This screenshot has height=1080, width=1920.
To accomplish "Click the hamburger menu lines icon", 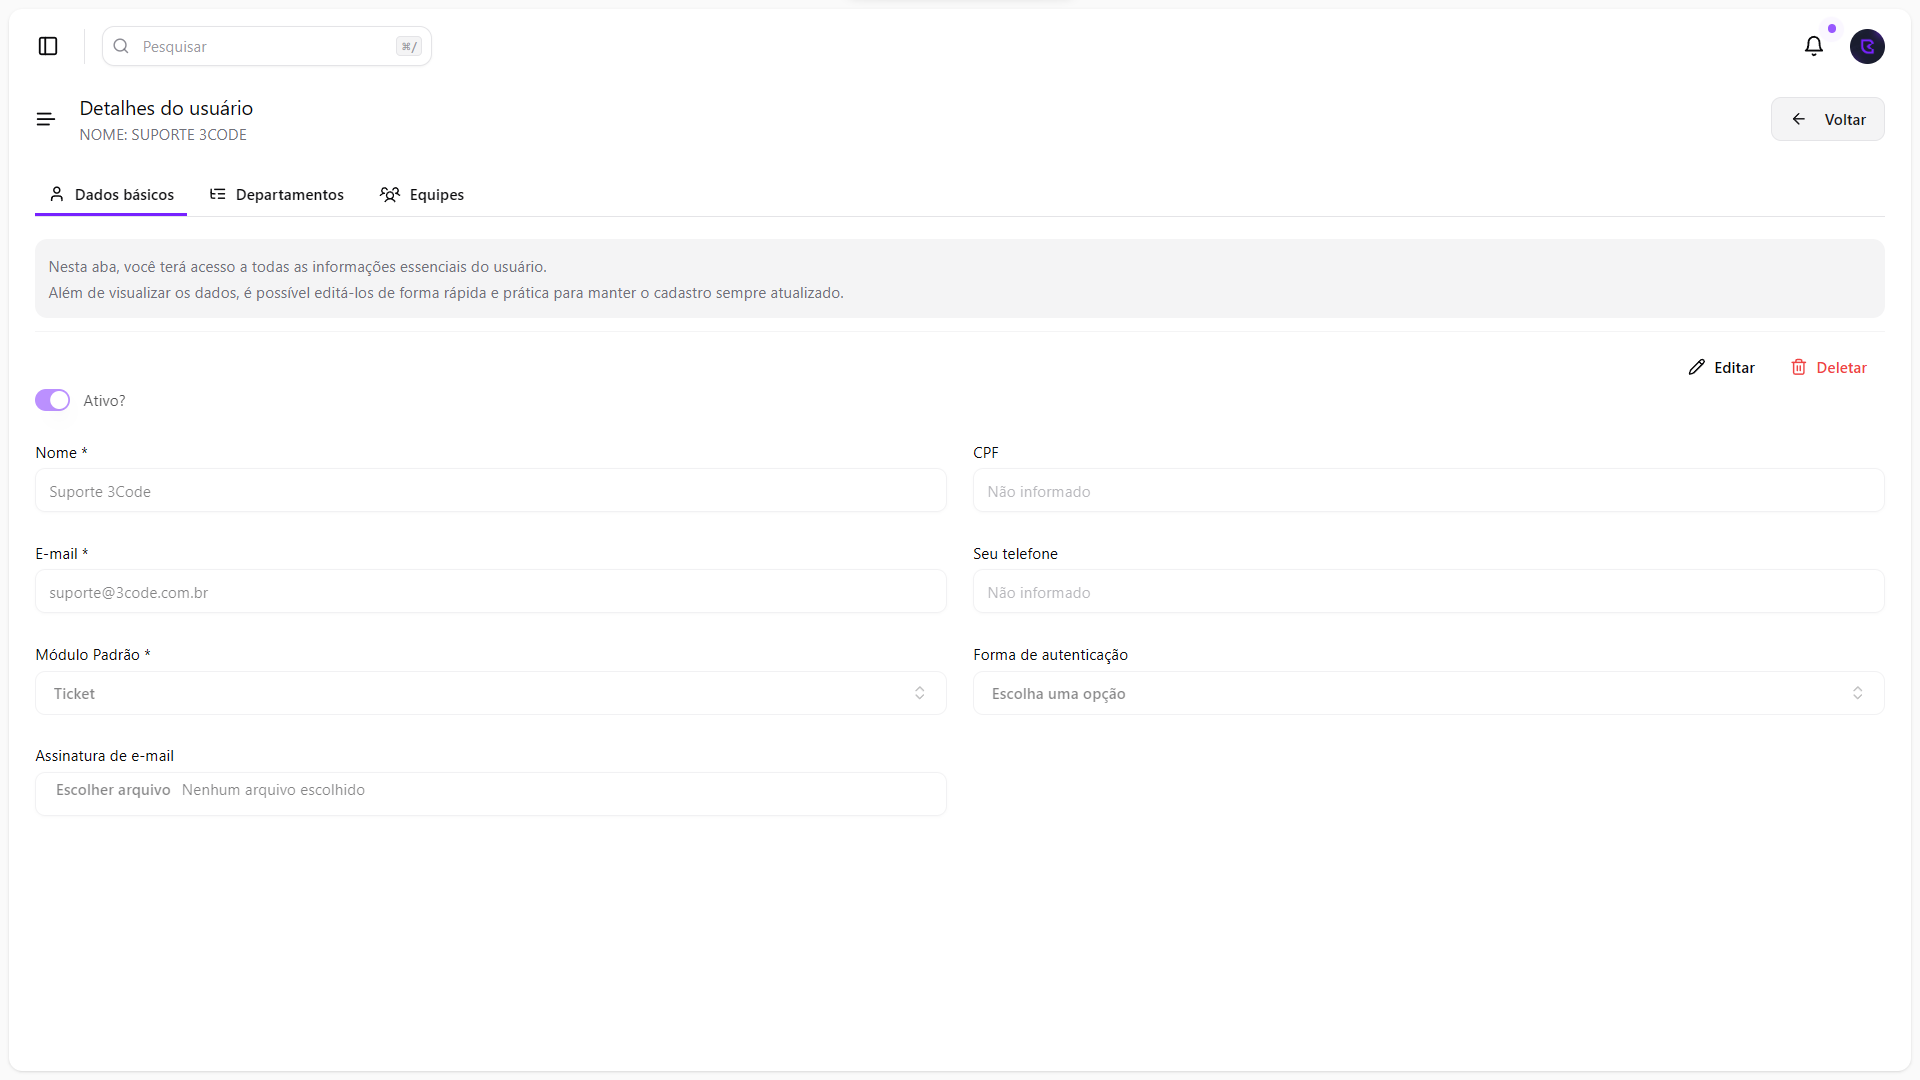I will point(45,119).
